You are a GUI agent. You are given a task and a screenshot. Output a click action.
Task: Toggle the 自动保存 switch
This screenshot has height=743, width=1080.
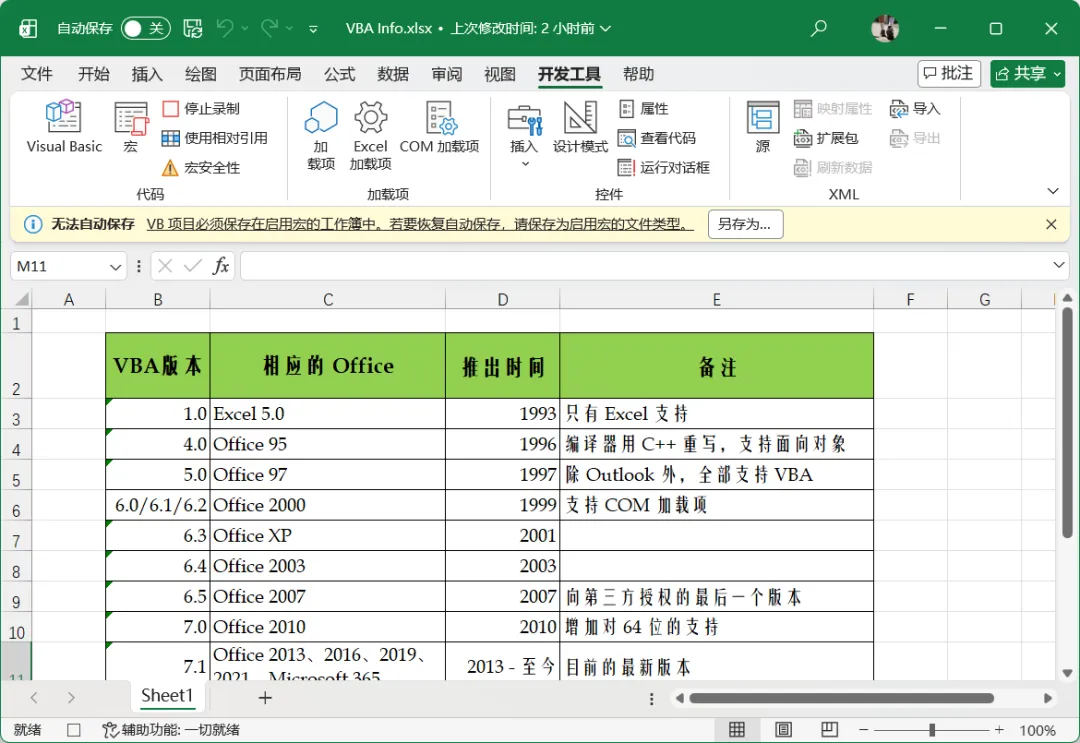coord(145,28)
